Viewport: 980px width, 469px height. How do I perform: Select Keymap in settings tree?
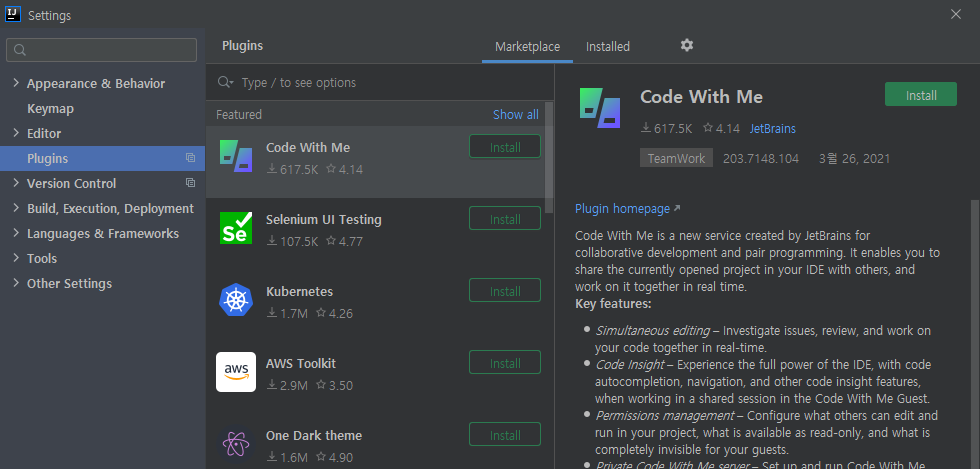click(x=50, y=109)
